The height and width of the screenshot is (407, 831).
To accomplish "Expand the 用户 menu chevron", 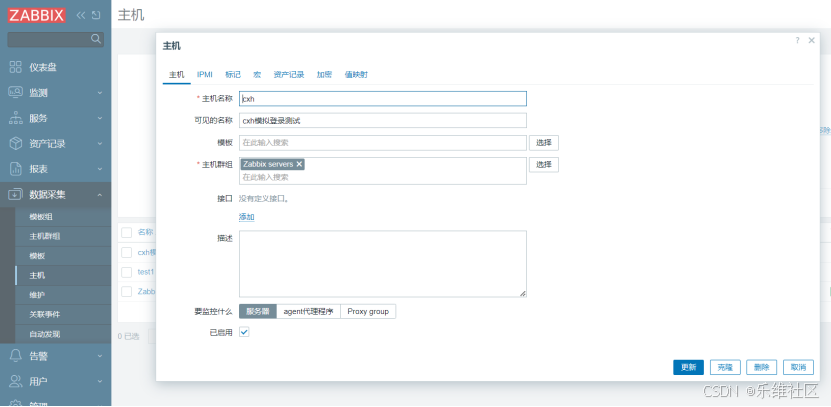I will (100, 382).
